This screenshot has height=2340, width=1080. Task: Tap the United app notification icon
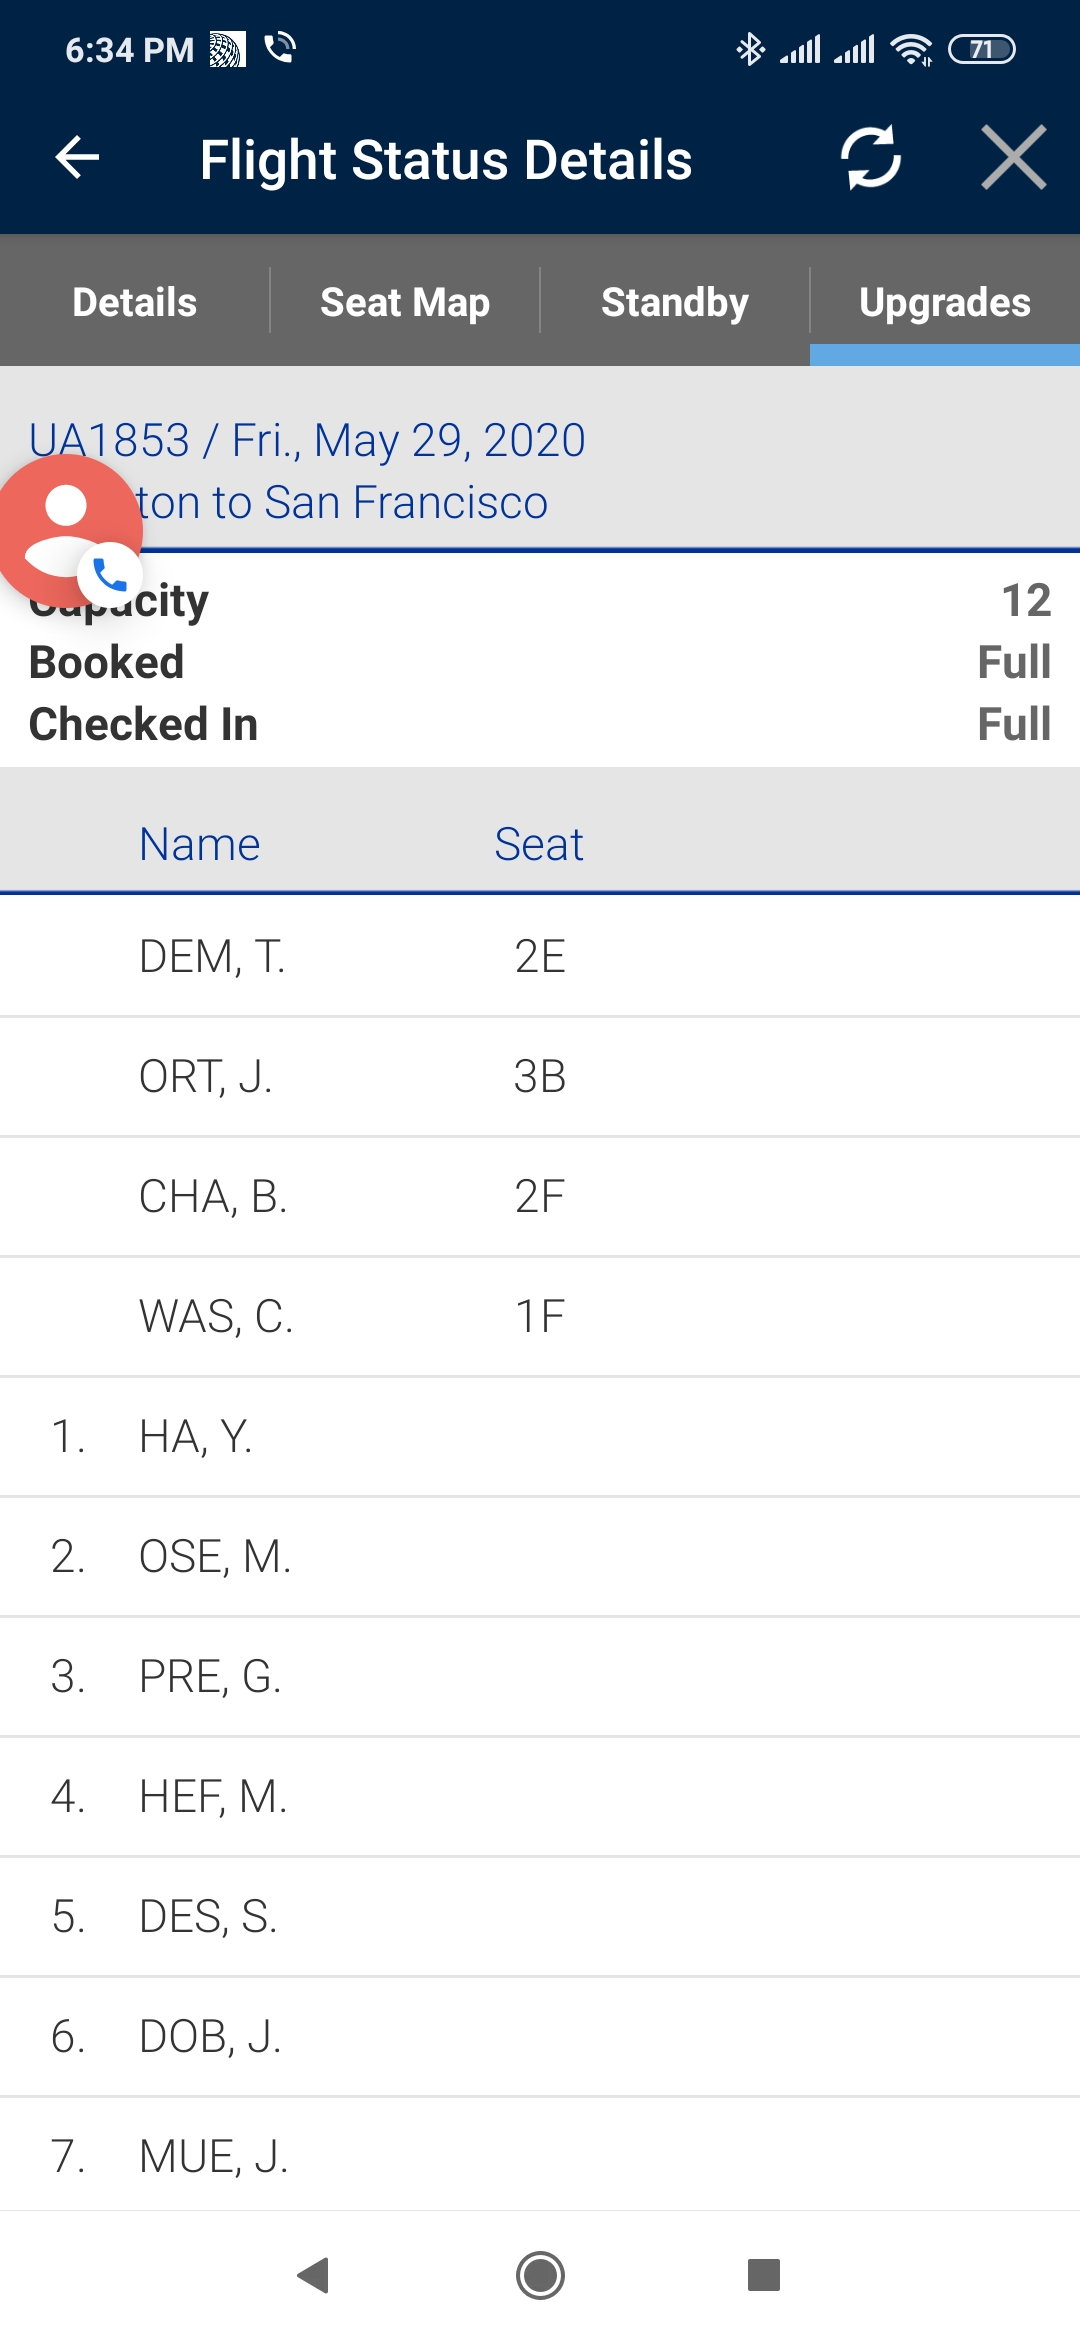pos(226,49)
